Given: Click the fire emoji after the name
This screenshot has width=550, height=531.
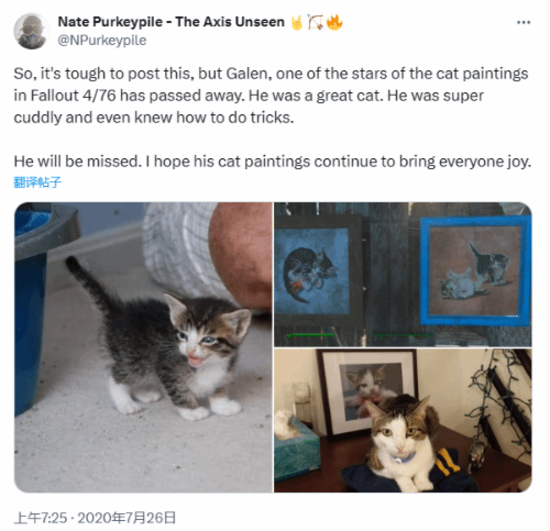Looking at the screenshot, I should click(334, 22).
